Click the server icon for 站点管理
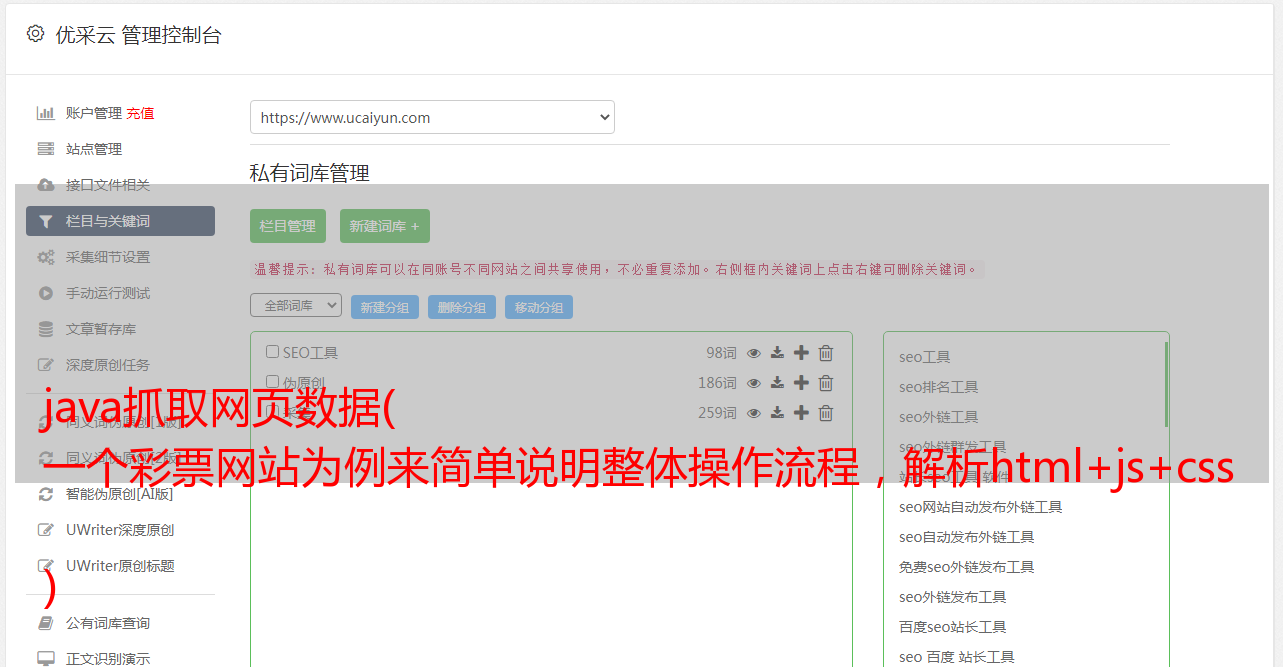 [x=46, y=149]
